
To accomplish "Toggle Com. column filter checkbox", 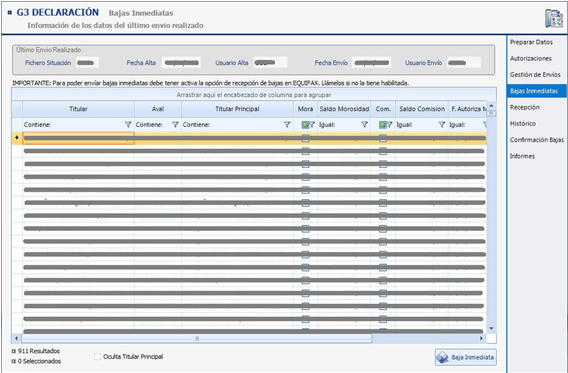I will 383,125.
